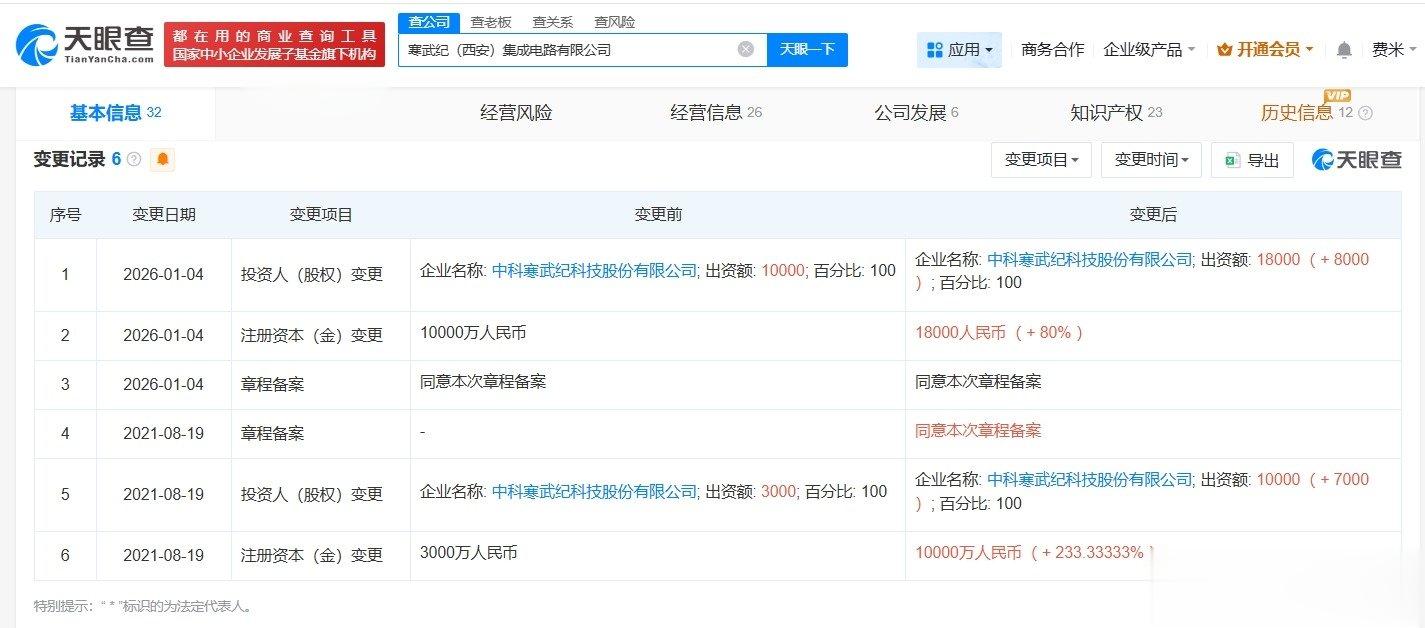Open the 变更记录 help question icon

point(134,159)
